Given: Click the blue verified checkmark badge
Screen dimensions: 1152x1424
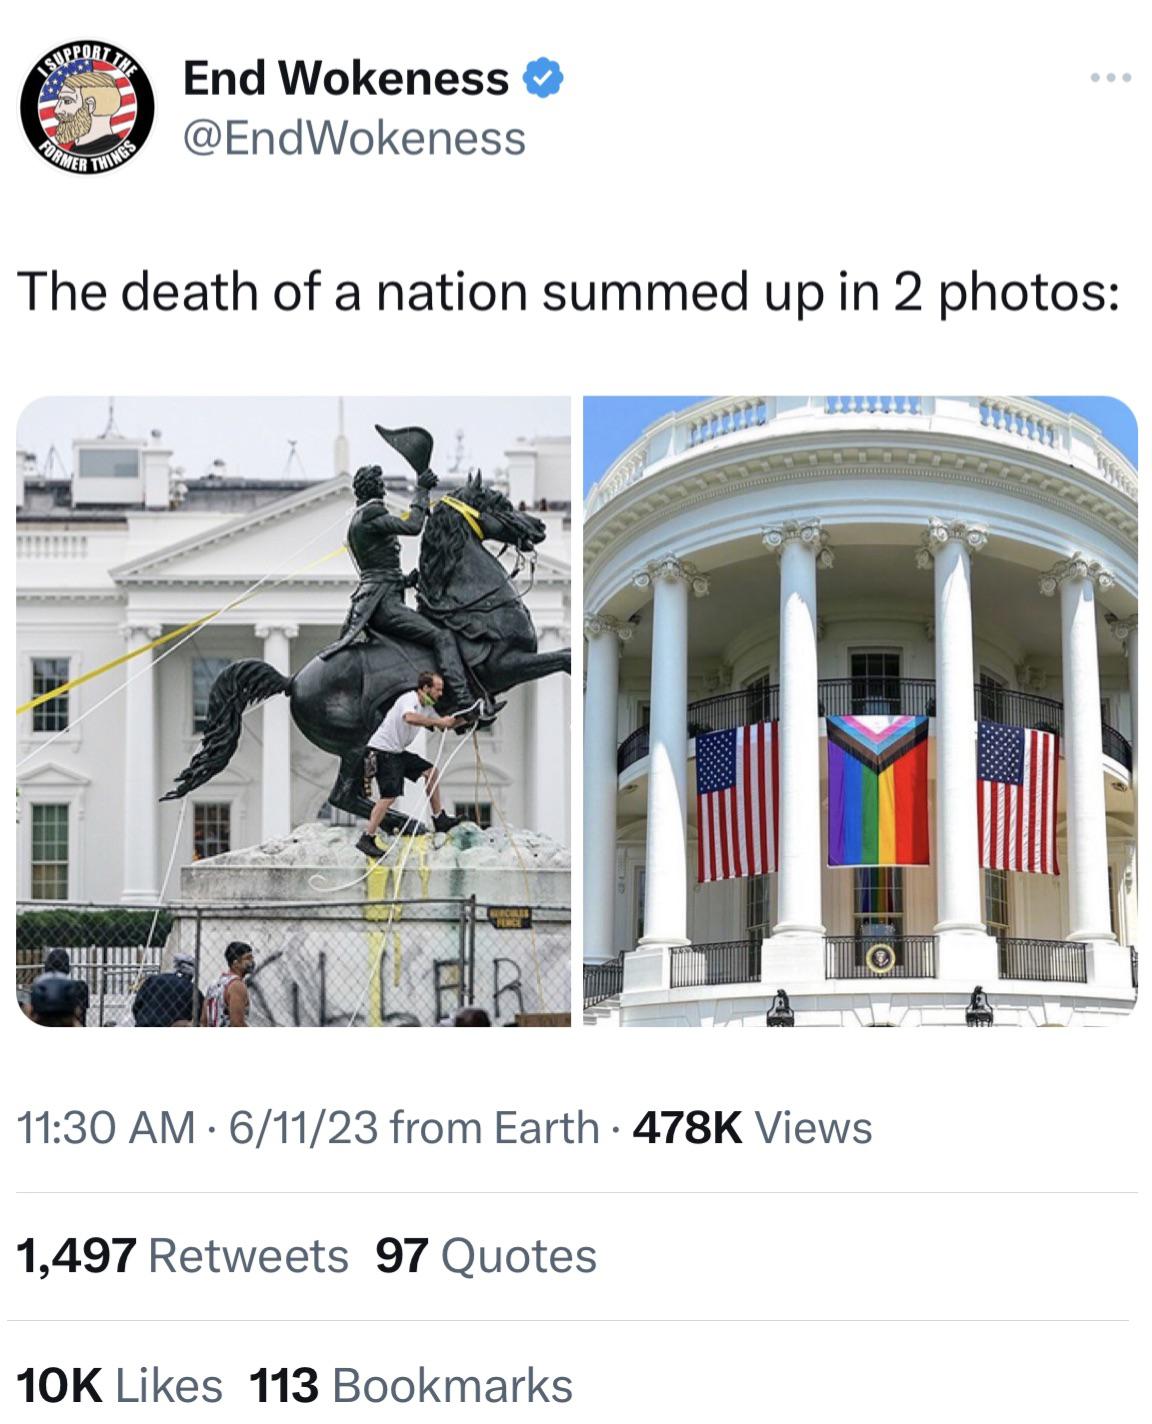Looking at the screenshot, I should [x=543, y=78].
